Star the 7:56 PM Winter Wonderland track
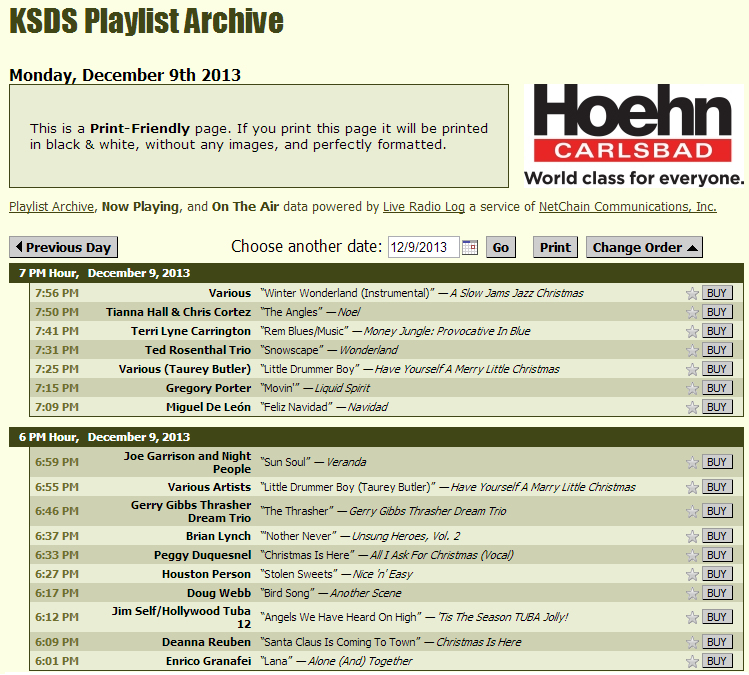Screen dimensions: 749x675 click(692, 293)
